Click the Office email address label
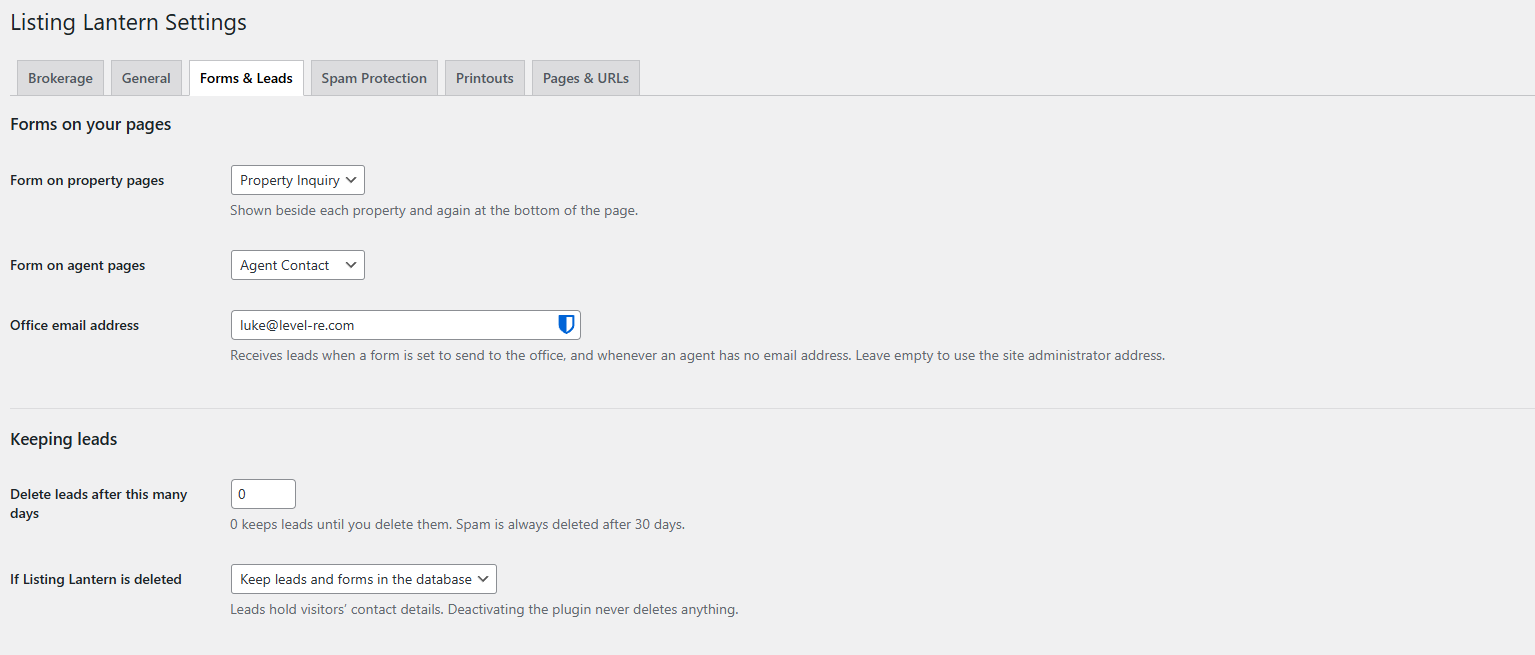This screenshot has height=655, width=1535. pos(75,325)
